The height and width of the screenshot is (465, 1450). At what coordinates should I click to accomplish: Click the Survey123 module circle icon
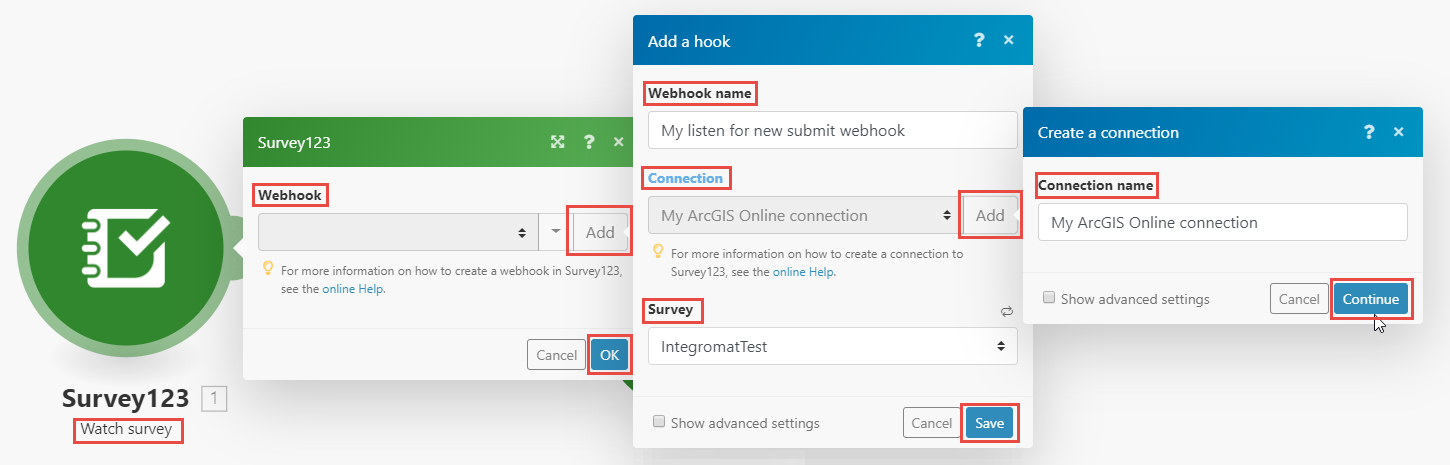[126, 250]
